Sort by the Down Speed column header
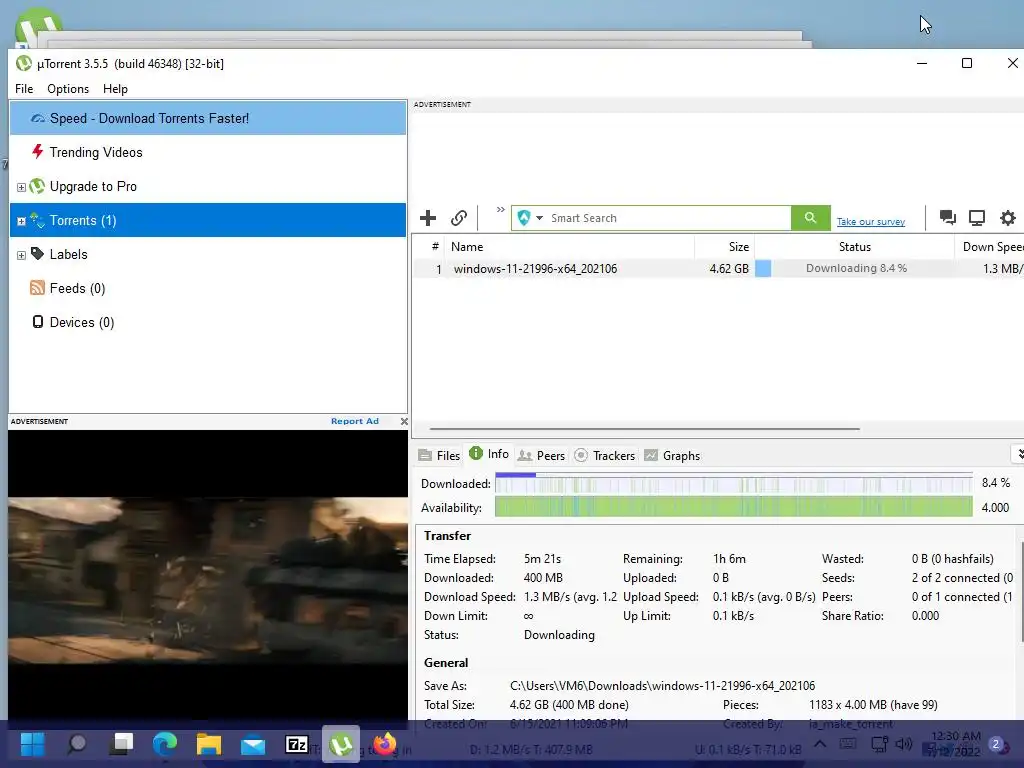The height and width of the screenshot is (768, 1024). pyautogui.click(x=989, y=247)
